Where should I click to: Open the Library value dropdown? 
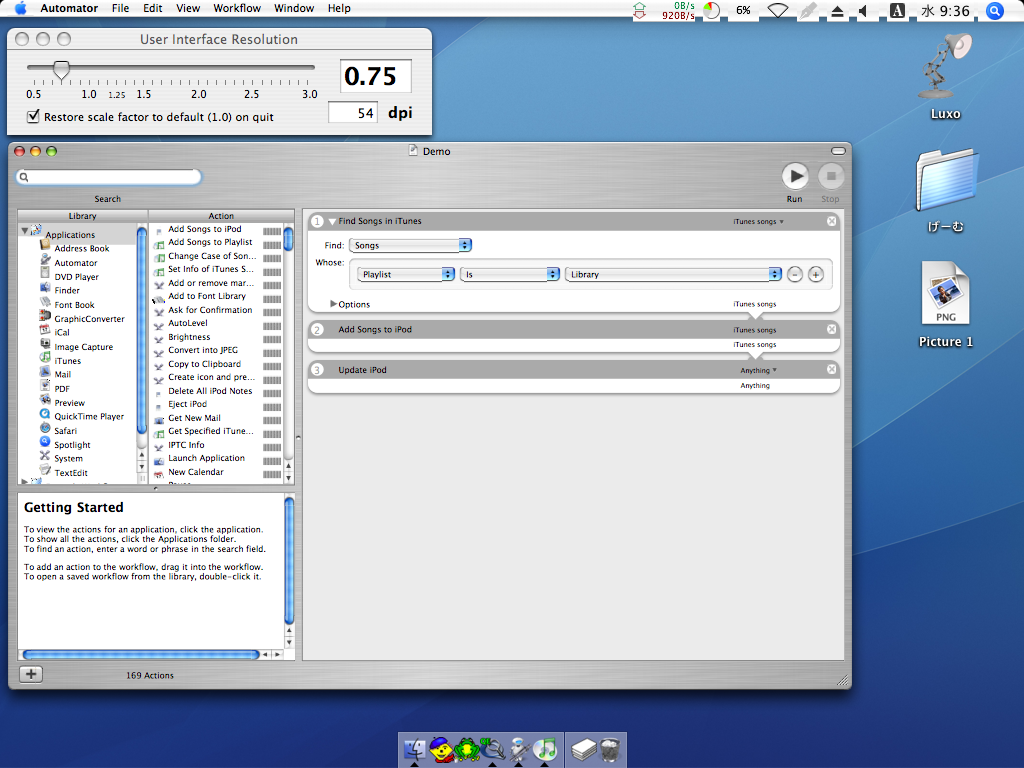(673, 274)
